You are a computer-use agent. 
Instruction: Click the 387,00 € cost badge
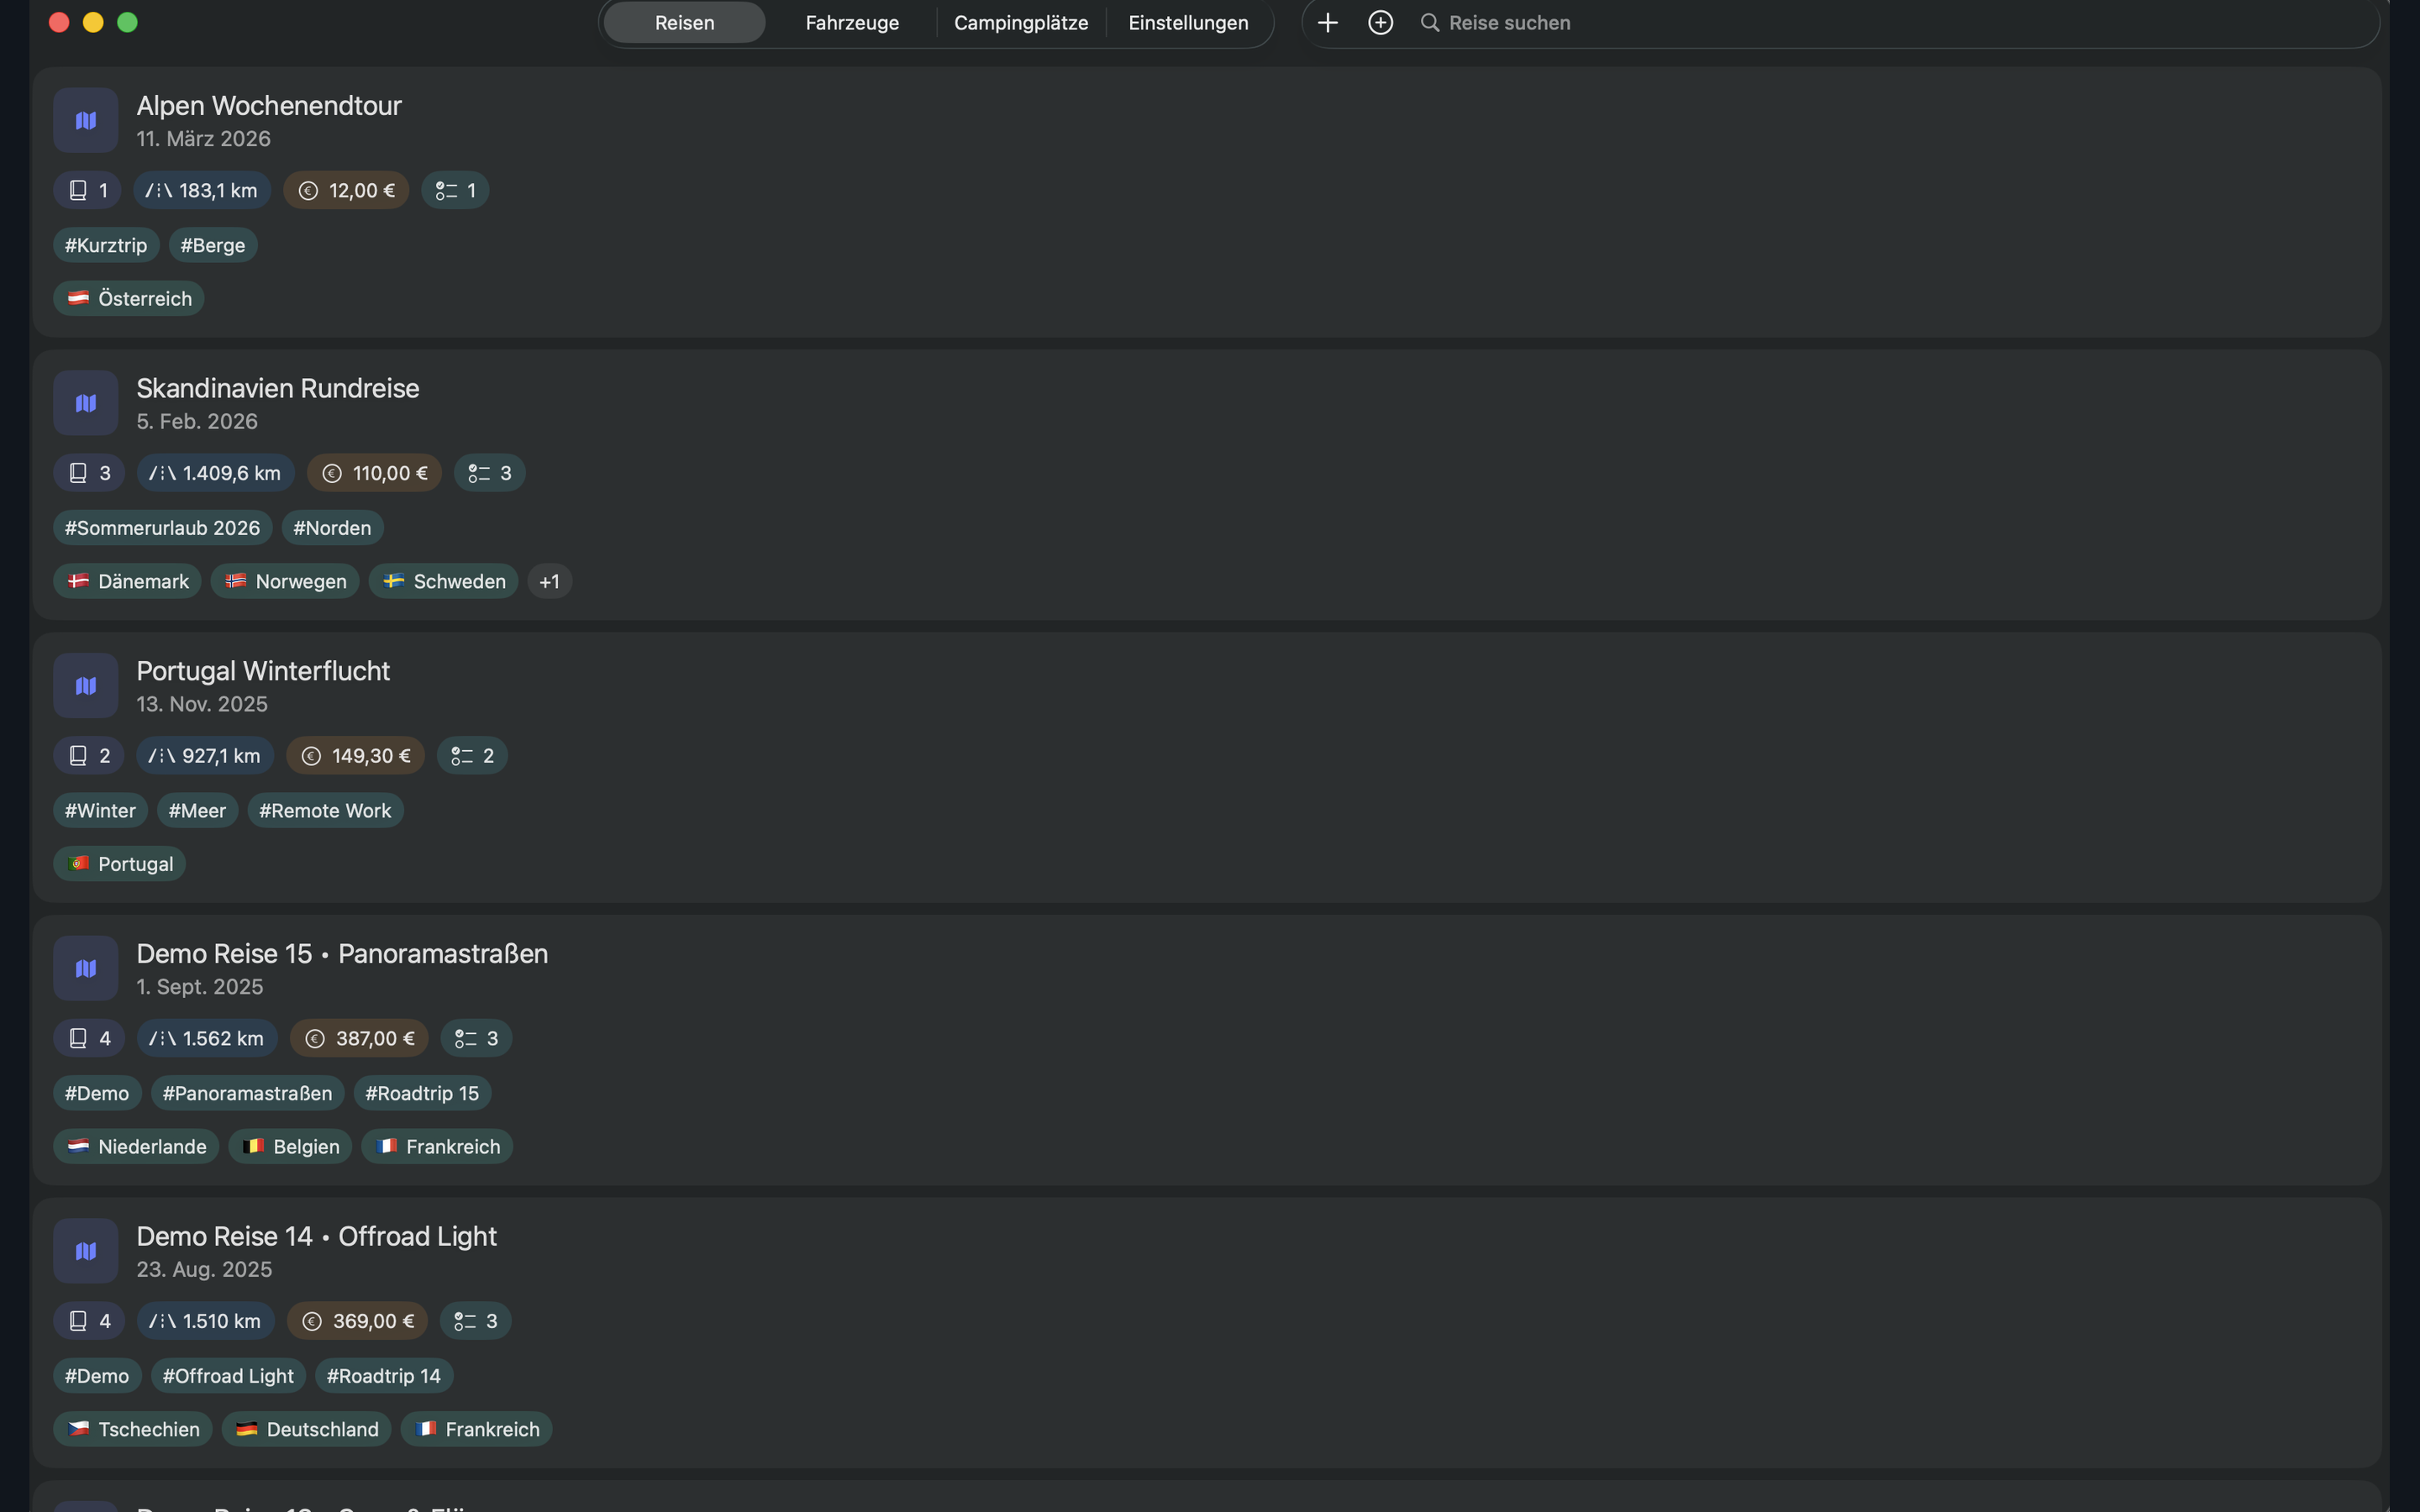(x=359, y=1038)
